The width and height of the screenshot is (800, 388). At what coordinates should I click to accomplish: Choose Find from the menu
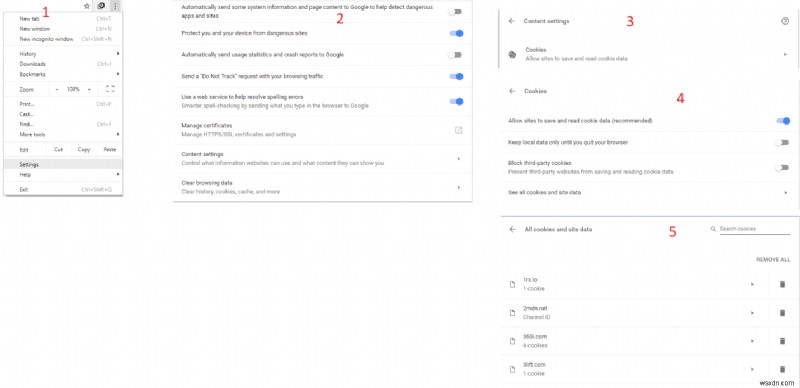point(63,124)
